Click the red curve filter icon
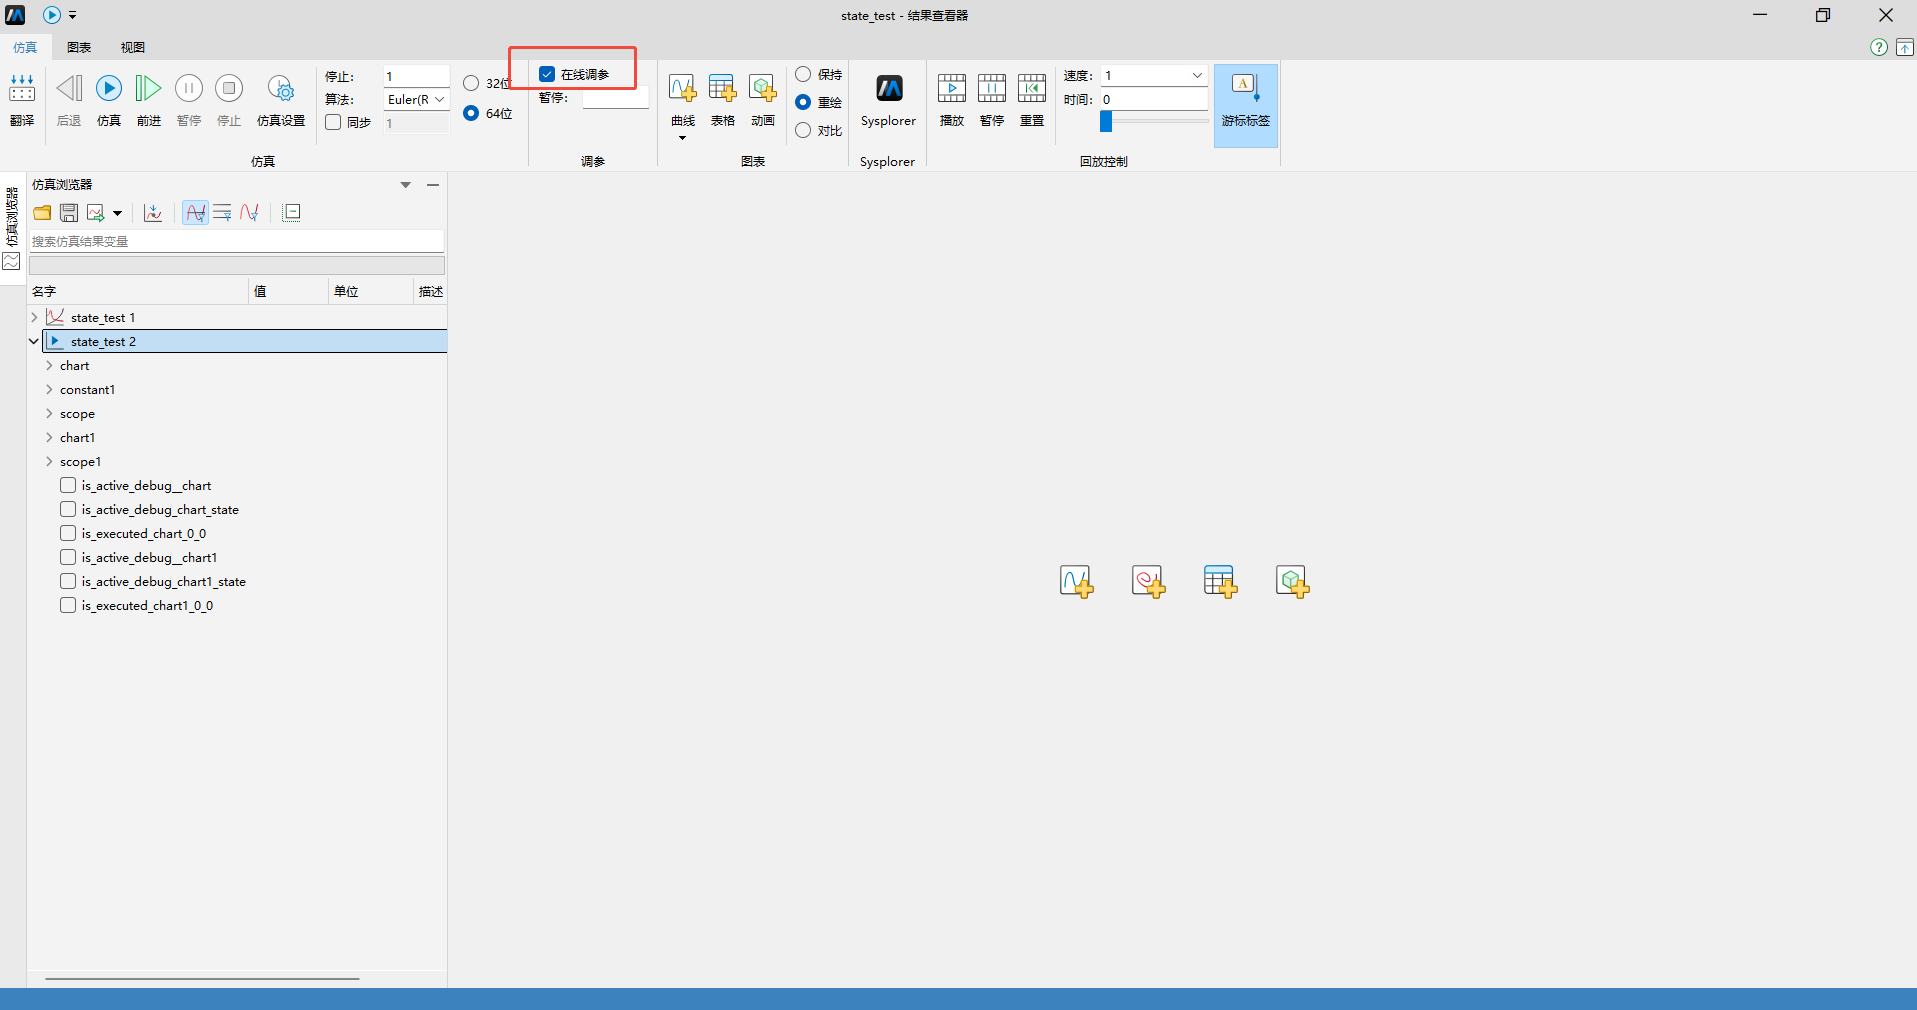Screen dimensions: 1917x1010 coord(250,213)
